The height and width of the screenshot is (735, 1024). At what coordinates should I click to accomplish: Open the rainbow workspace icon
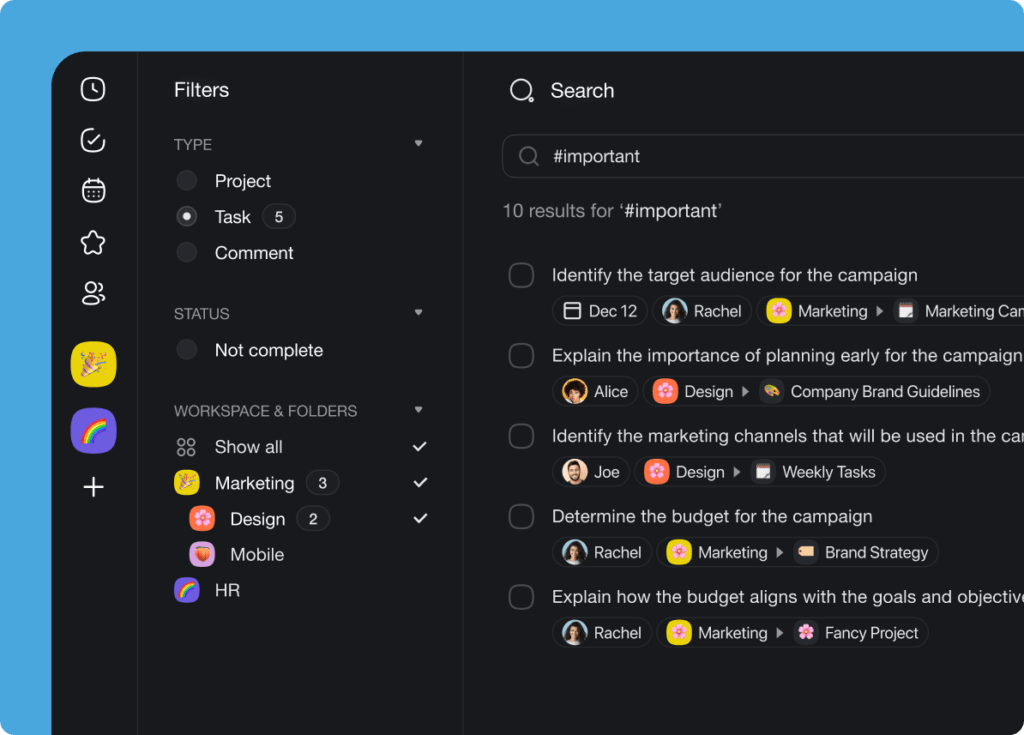pyautogui.click(x=92, y=430)
